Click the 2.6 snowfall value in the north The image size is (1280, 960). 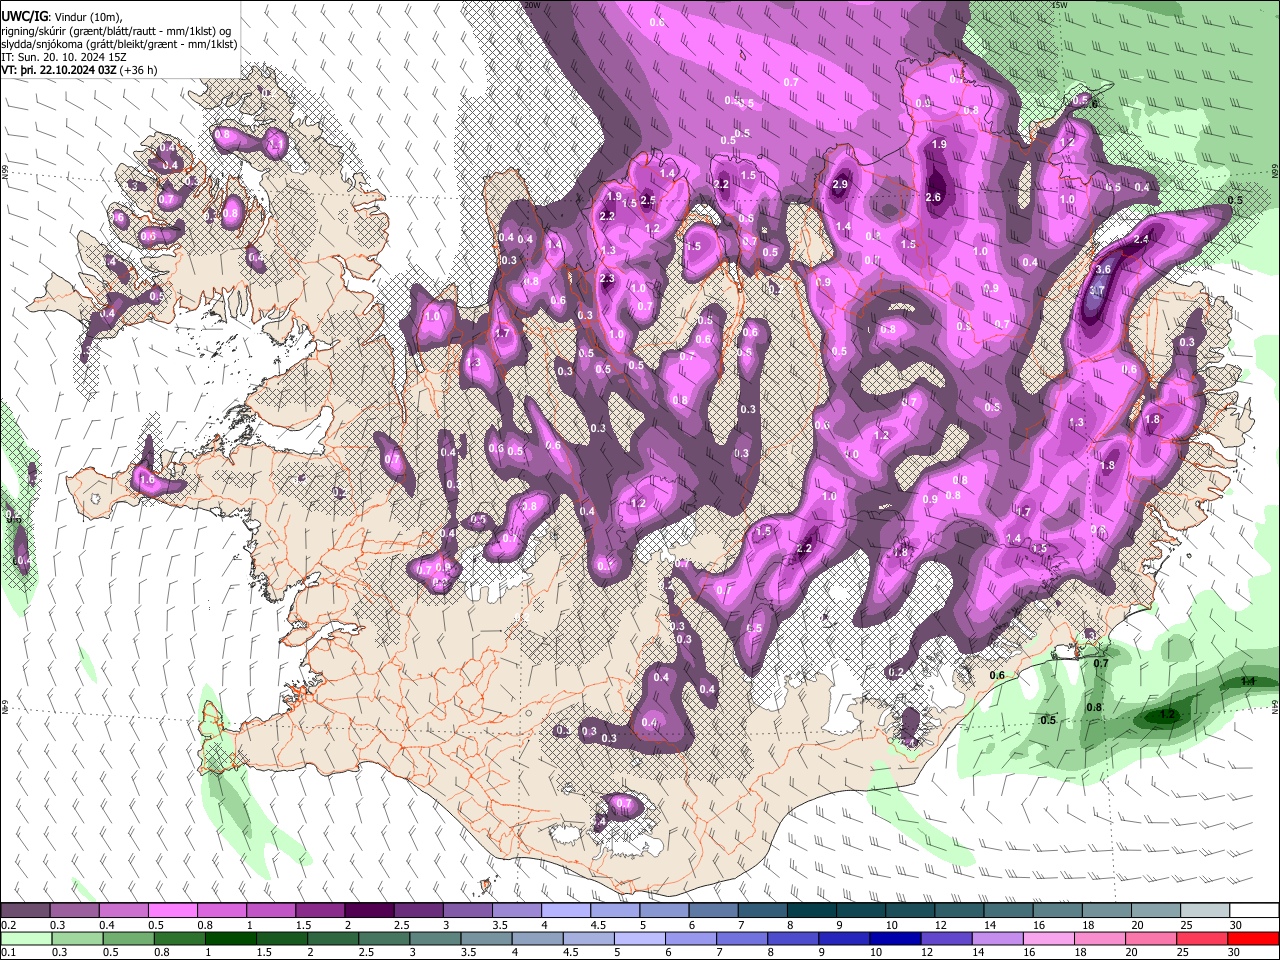(x=934, y=198)
